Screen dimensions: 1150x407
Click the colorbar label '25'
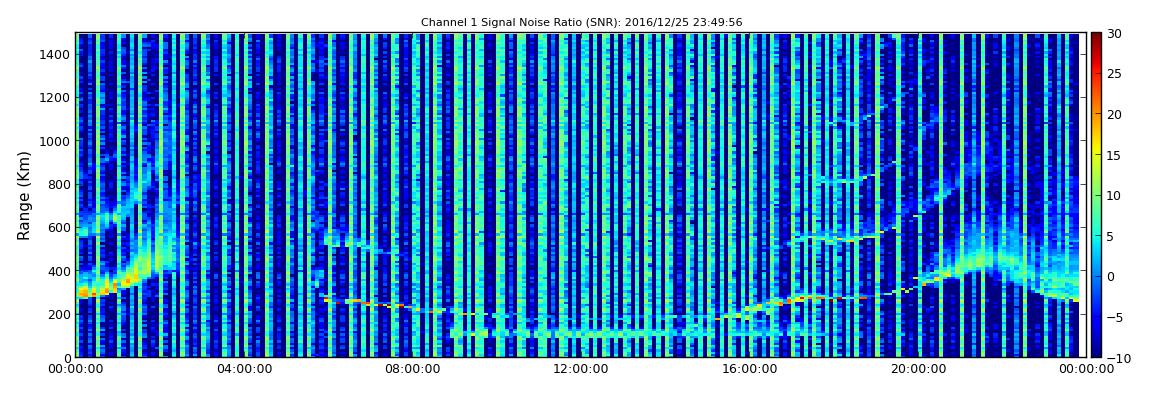[x=1114, y=73]
